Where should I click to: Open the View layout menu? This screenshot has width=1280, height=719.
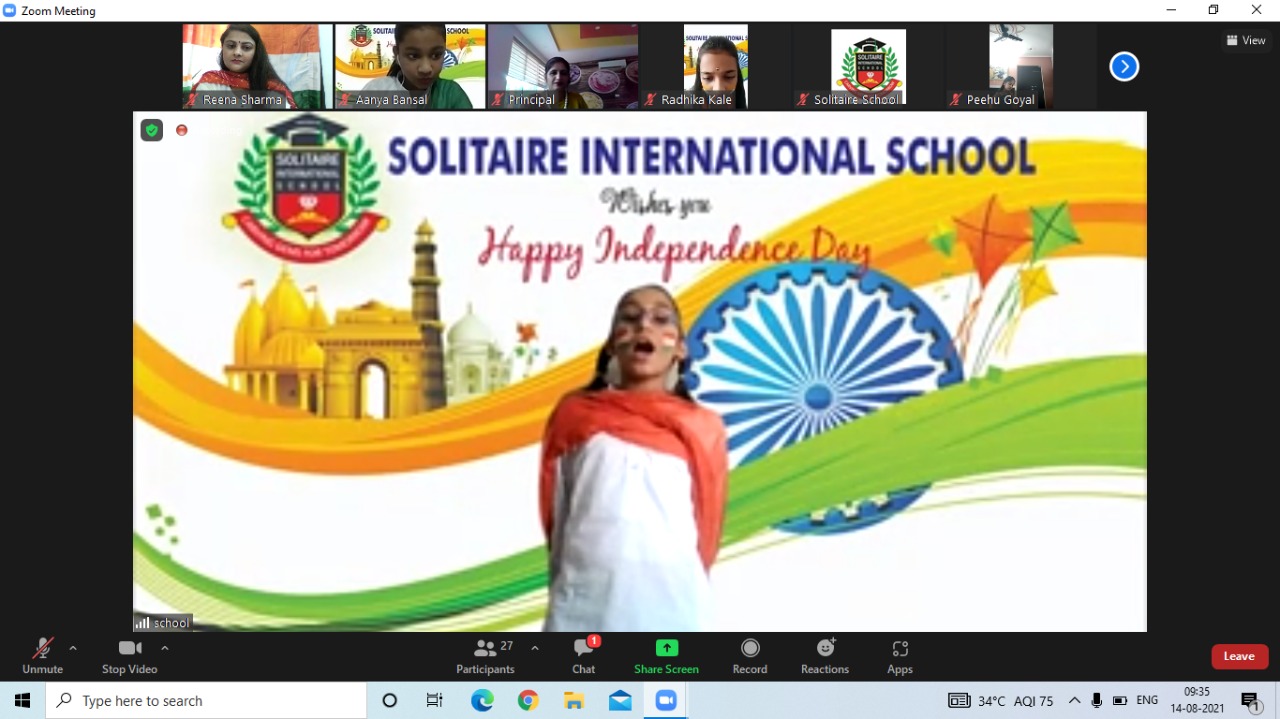1246,40
